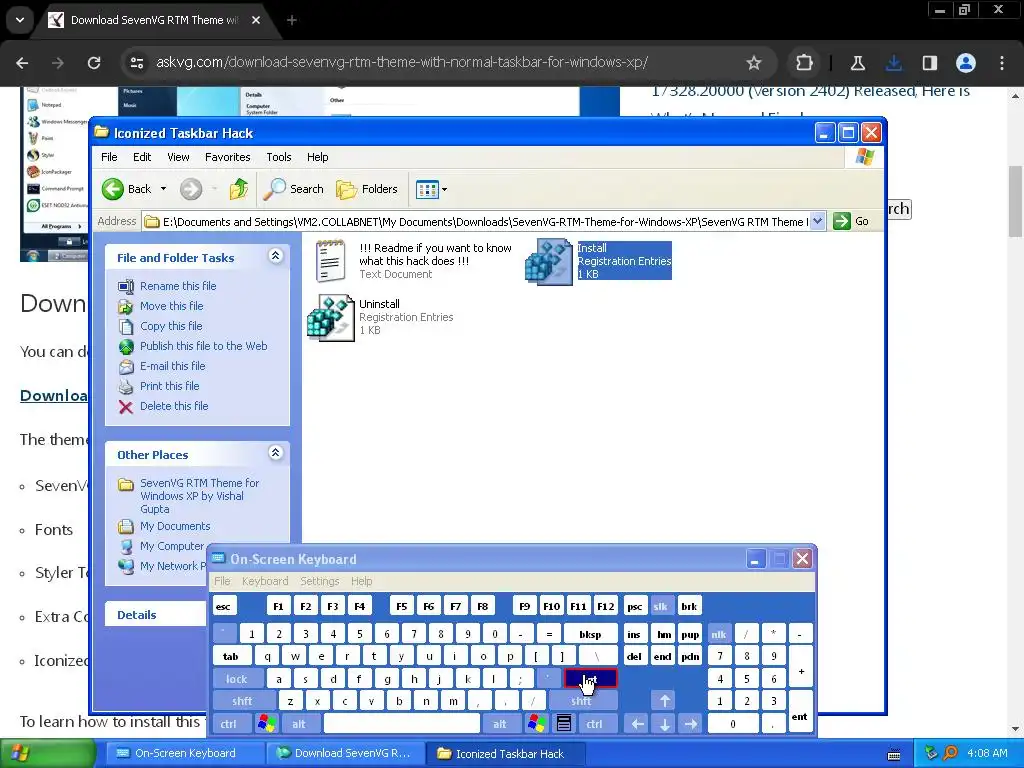Open Keyboard menu in On-Screen Keyboard
The image size is (1024, 768).
(264, 581)
